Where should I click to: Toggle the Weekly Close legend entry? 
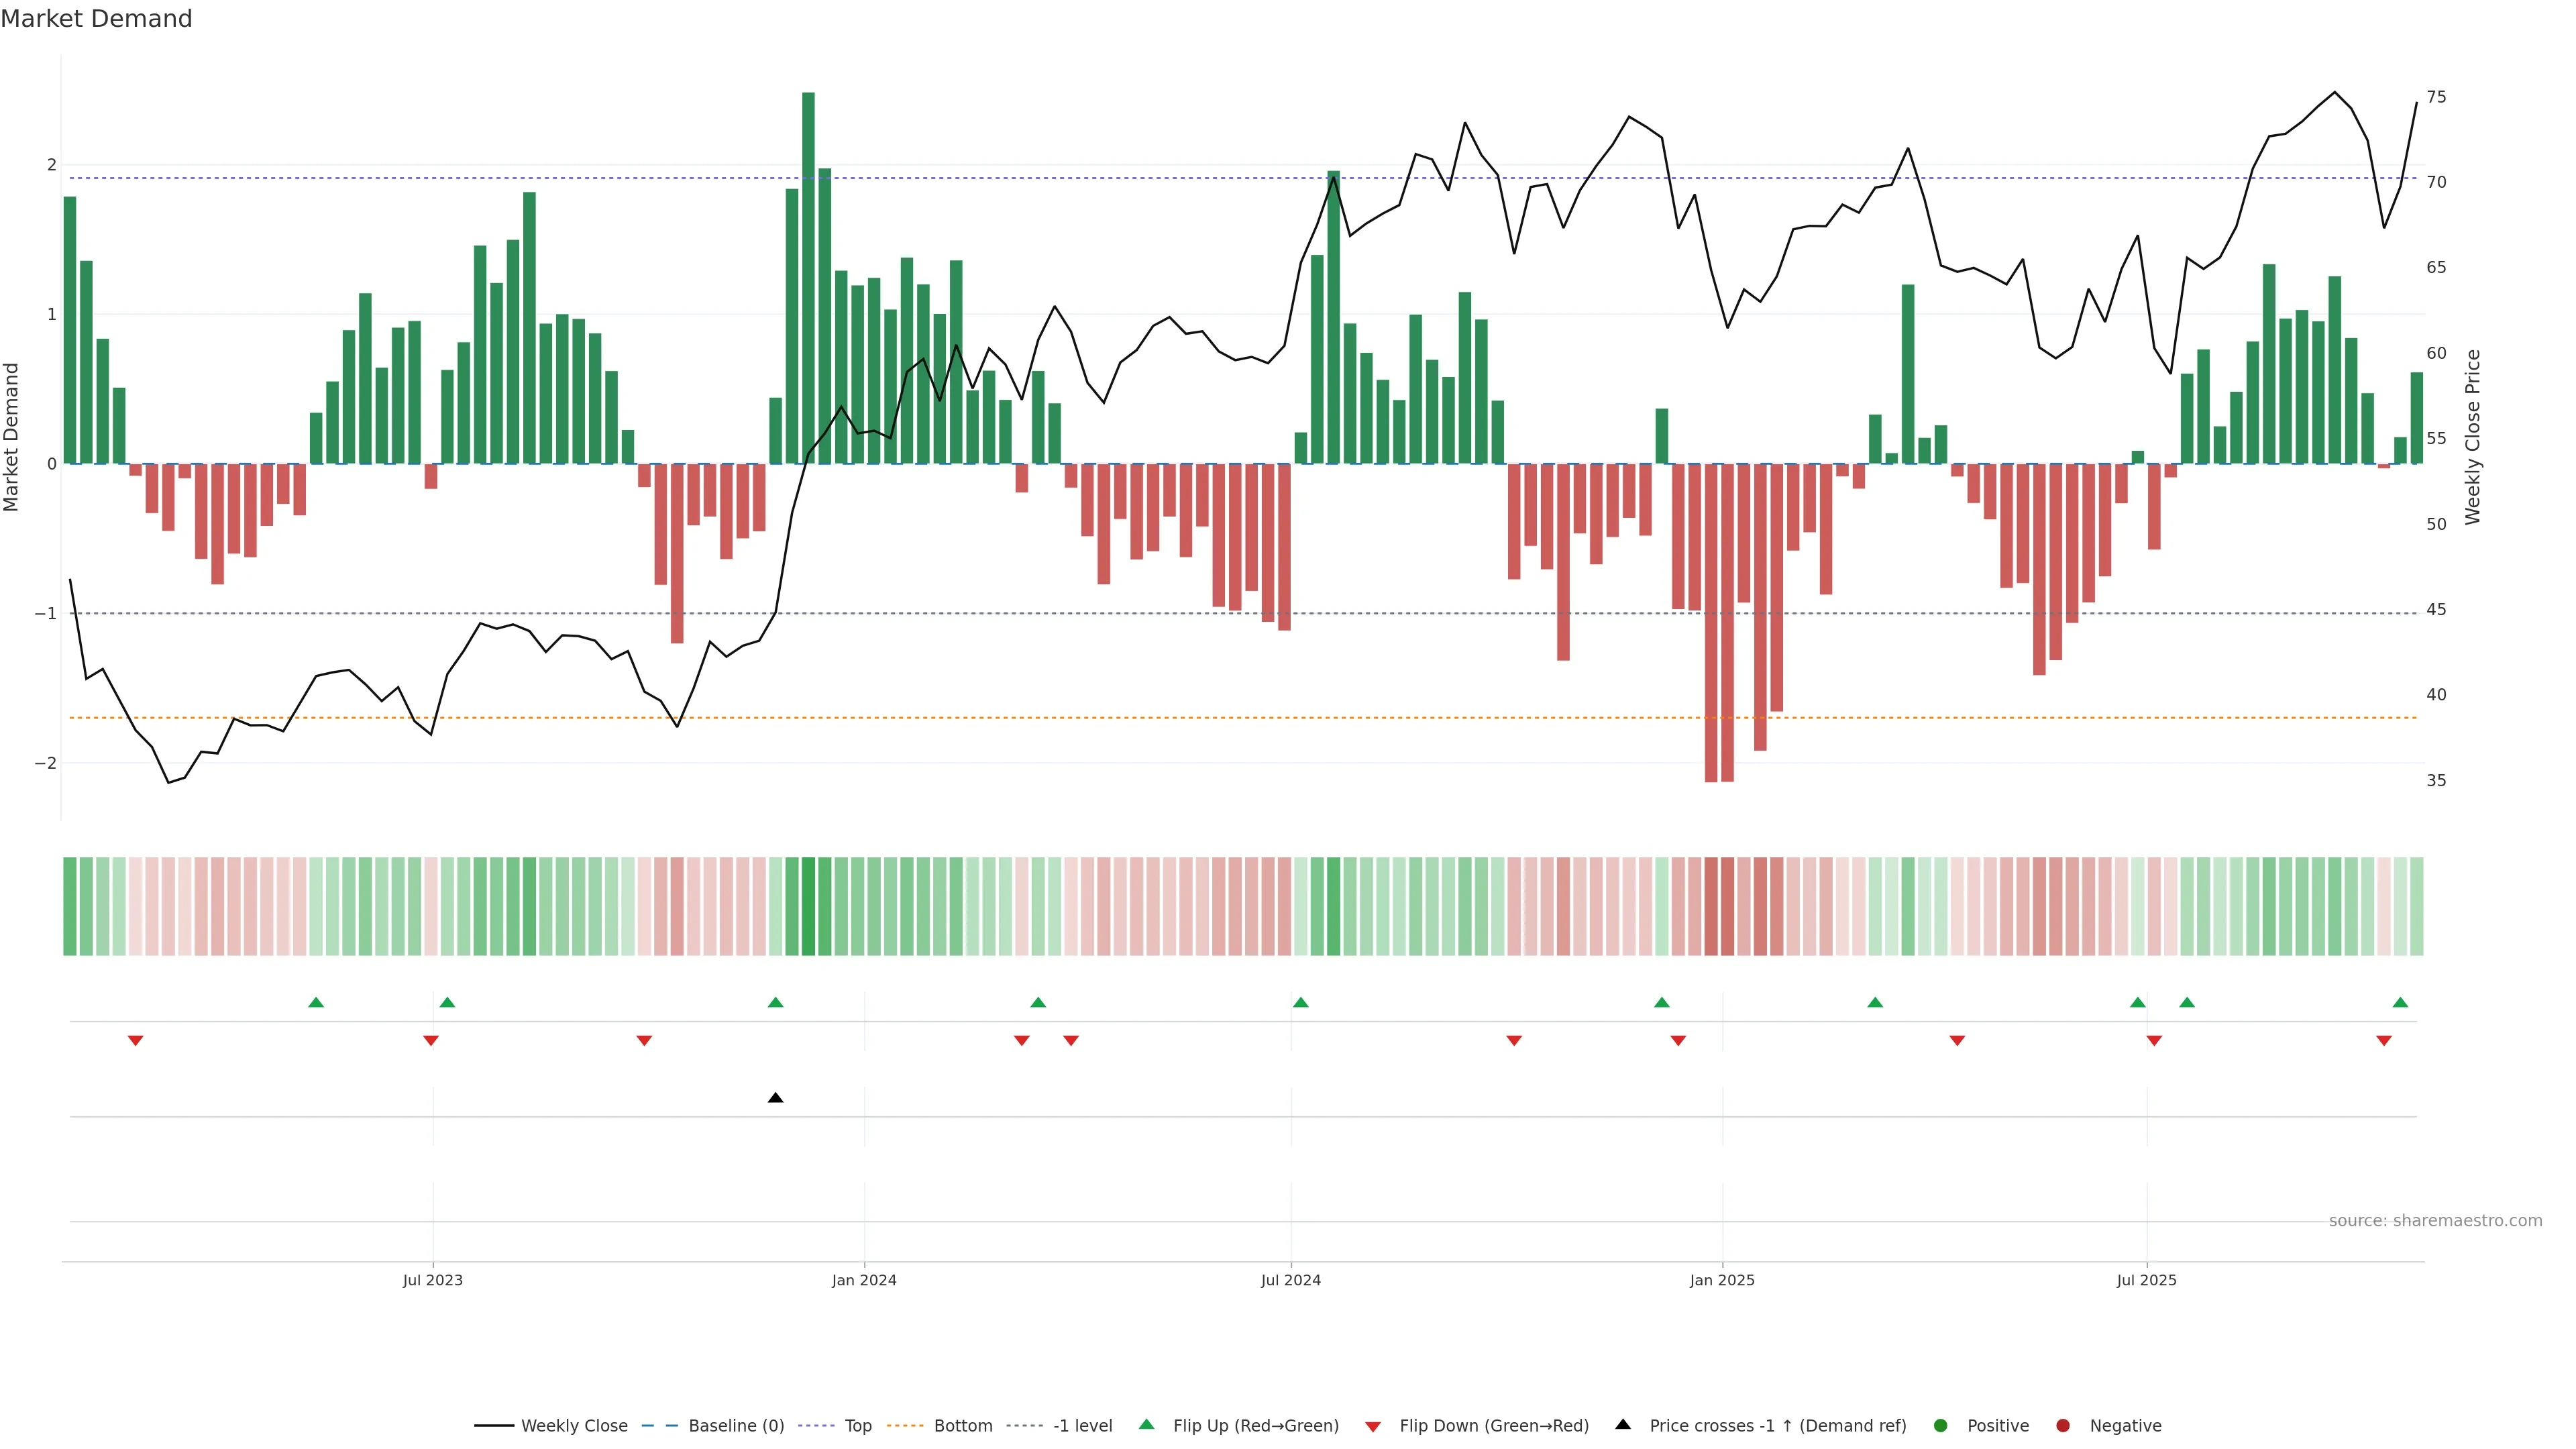coord(574,1426)
